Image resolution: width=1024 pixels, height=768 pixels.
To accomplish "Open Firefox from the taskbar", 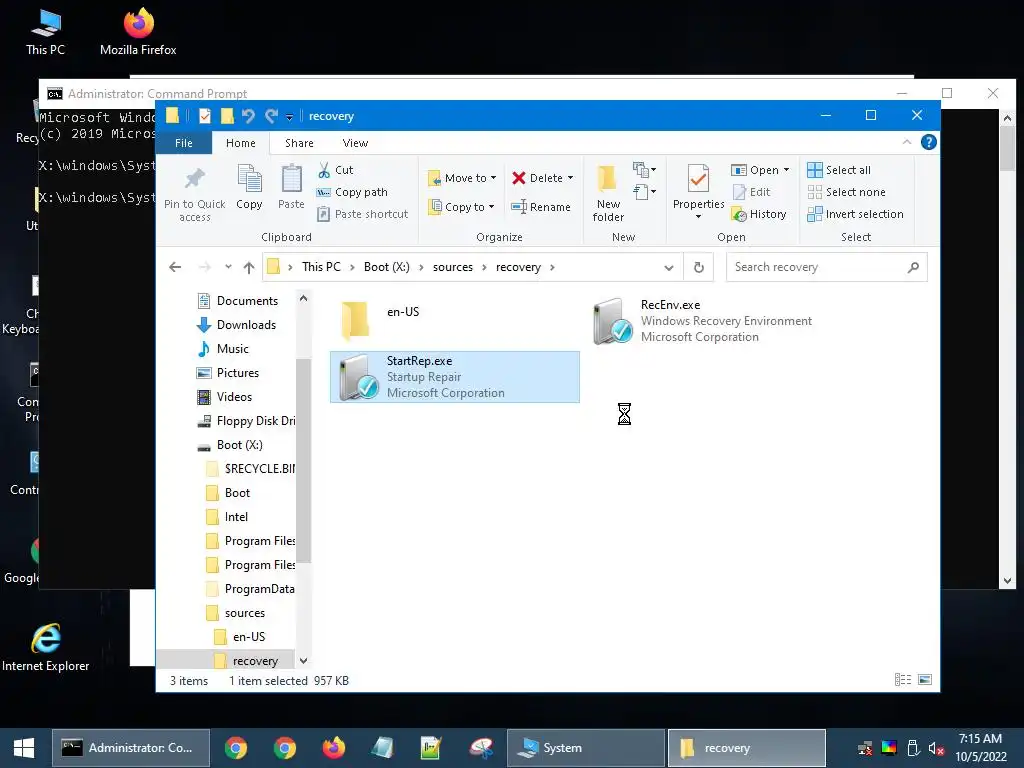I will [x=334, y=748].
